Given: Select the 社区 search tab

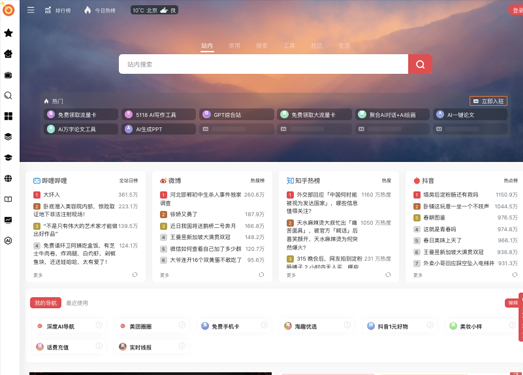Looking at the screenshot, I should point(317,46).
